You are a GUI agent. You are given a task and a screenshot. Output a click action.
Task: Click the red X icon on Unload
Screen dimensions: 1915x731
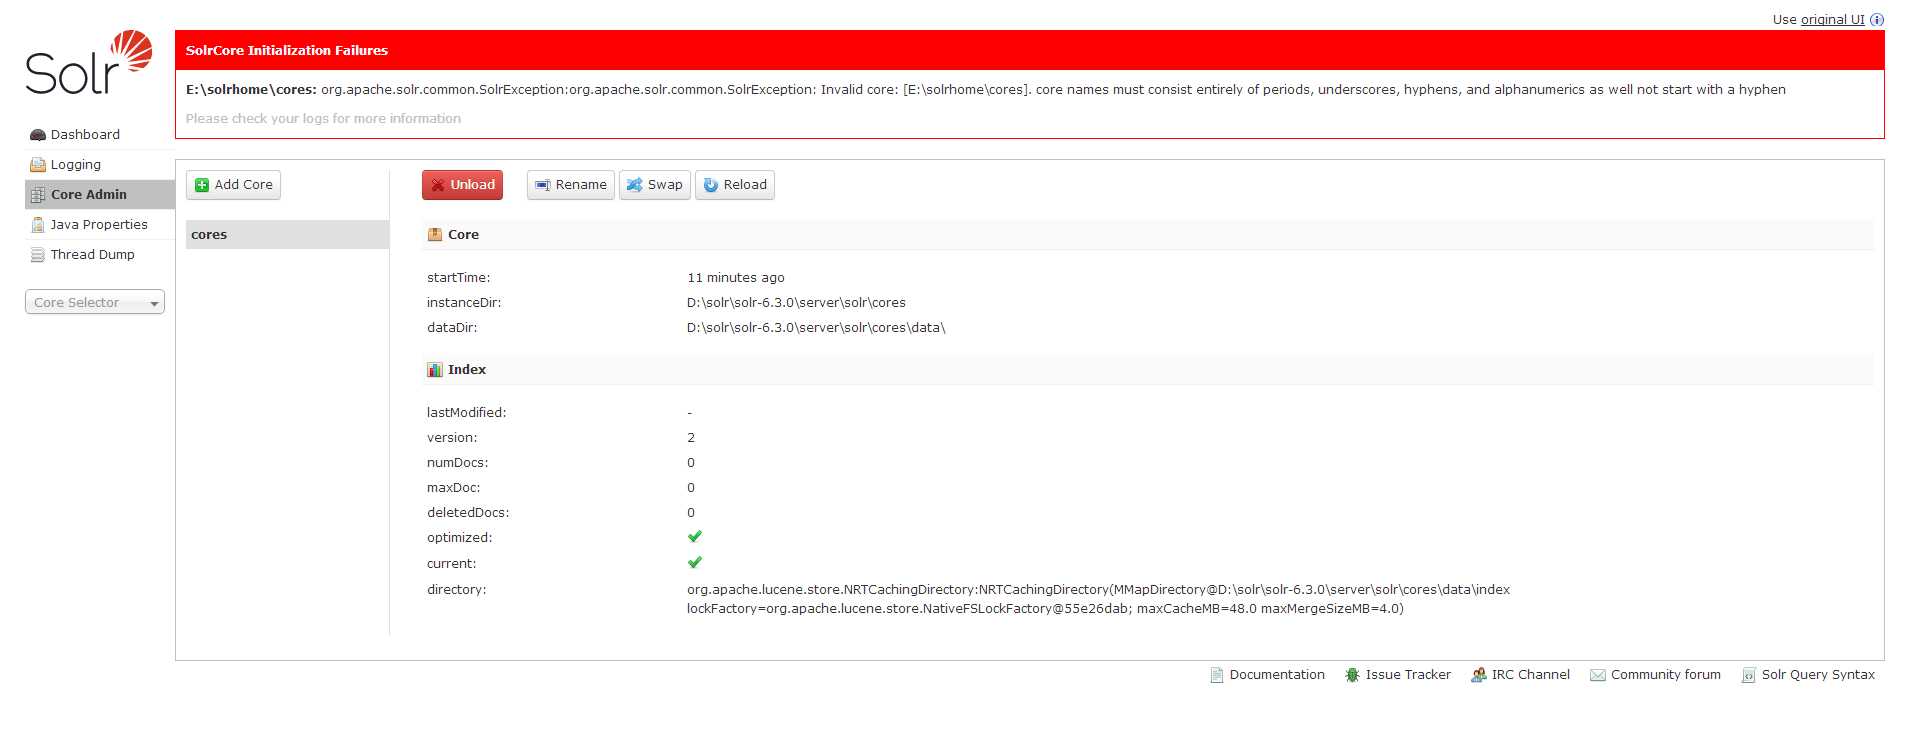coord(438,185)
